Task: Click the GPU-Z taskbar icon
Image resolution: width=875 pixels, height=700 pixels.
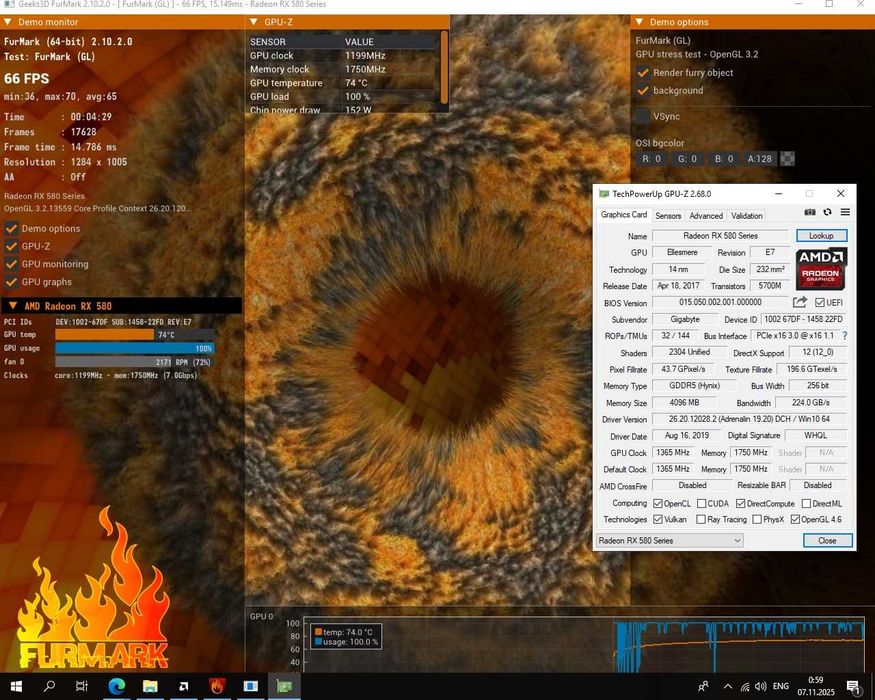Action: [x=285, y=686]
